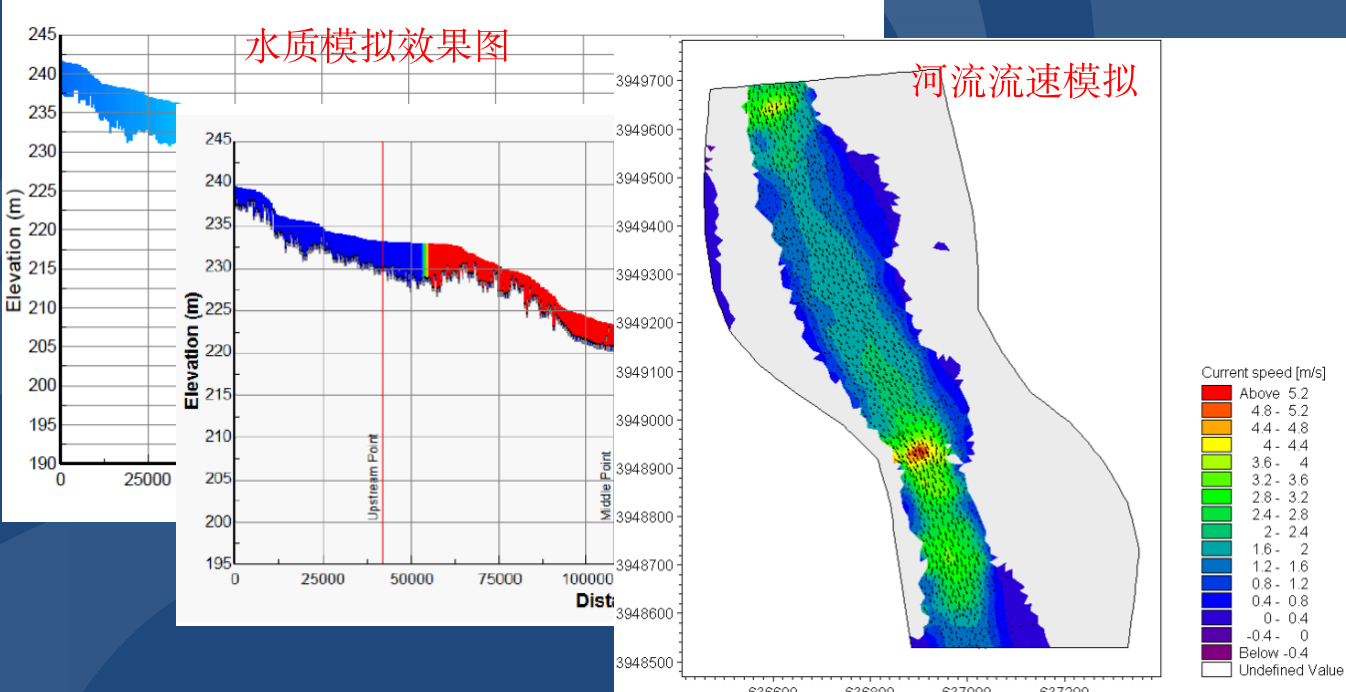Click the front chart's 'Elevation (m)' axis label
The image size is (1346, 692).
coord(193,349)
